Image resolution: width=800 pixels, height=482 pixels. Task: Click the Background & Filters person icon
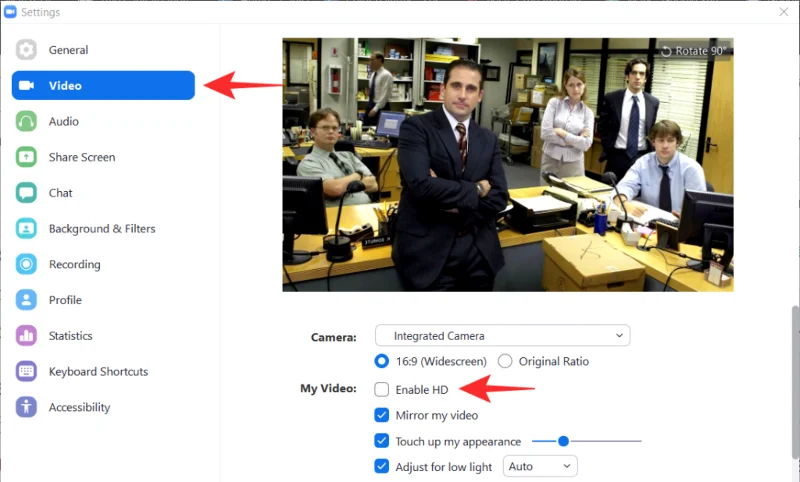(x=26, y=229)
